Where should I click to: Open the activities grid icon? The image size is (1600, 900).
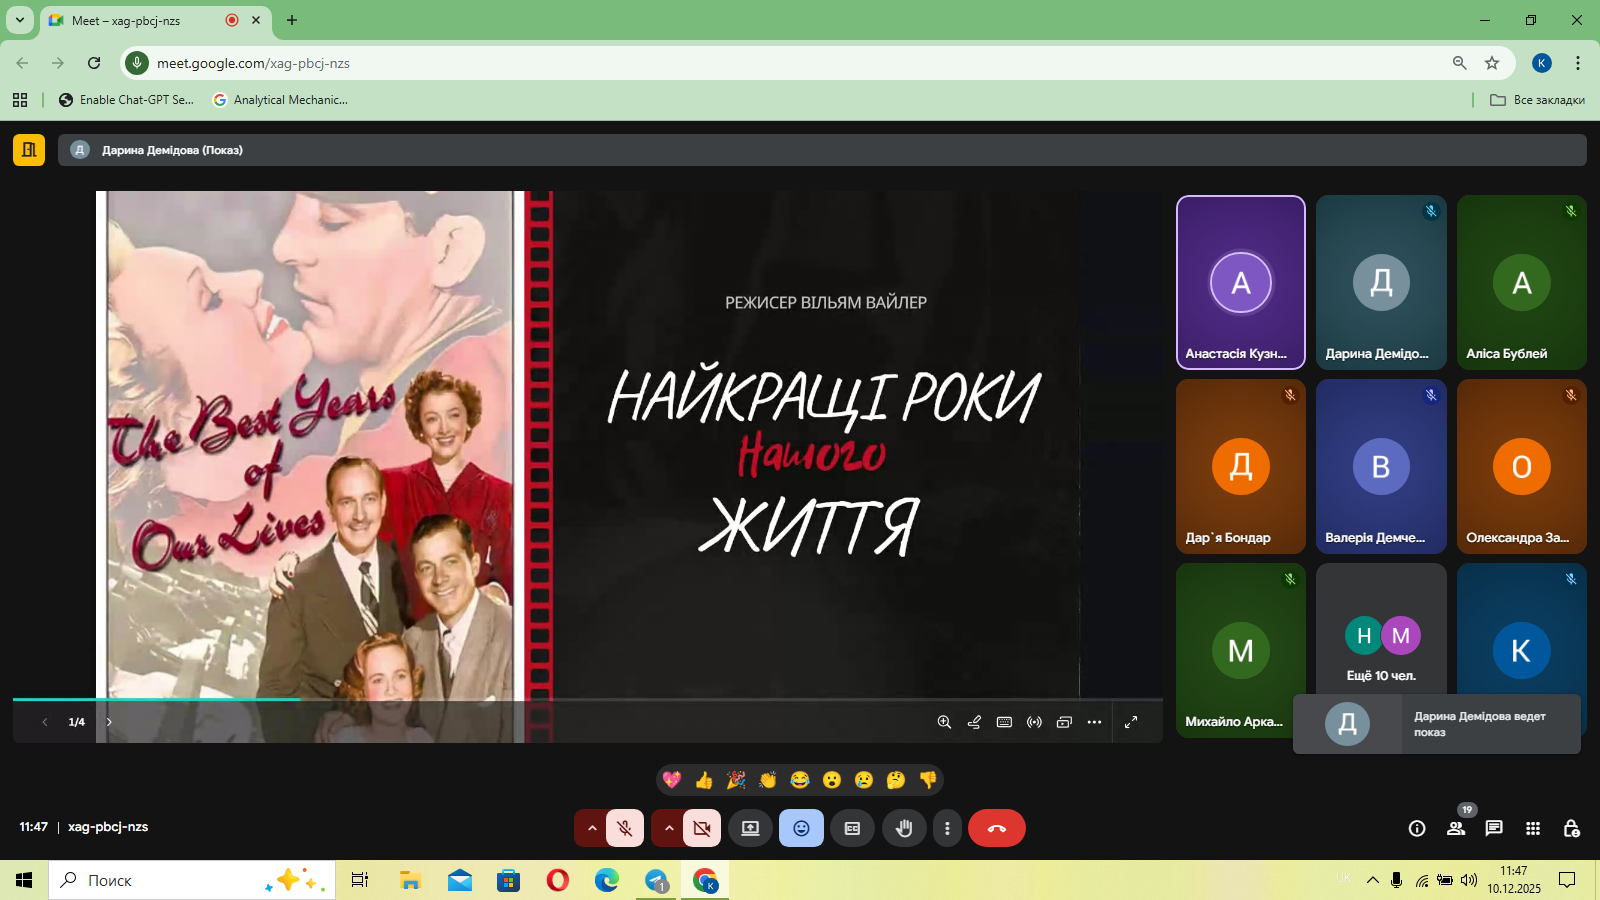1533,828
